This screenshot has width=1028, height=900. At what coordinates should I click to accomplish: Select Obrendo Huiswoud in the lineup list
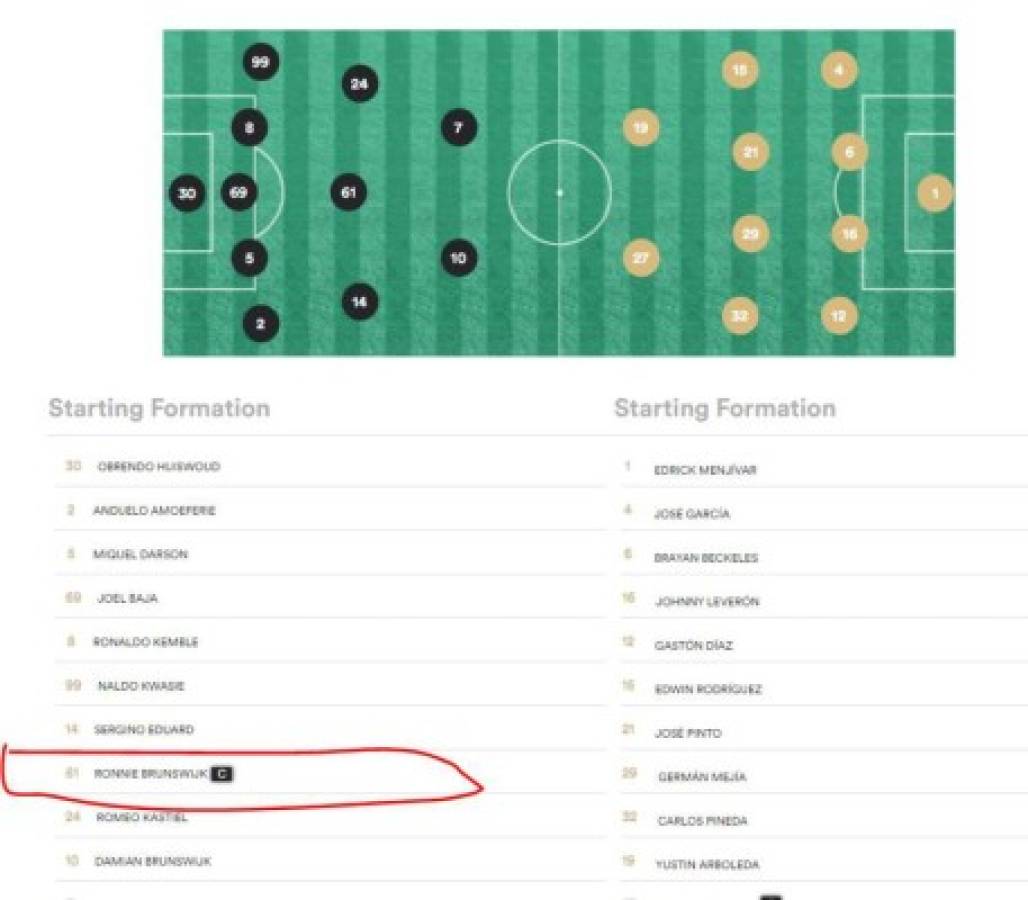coord(158,467)
